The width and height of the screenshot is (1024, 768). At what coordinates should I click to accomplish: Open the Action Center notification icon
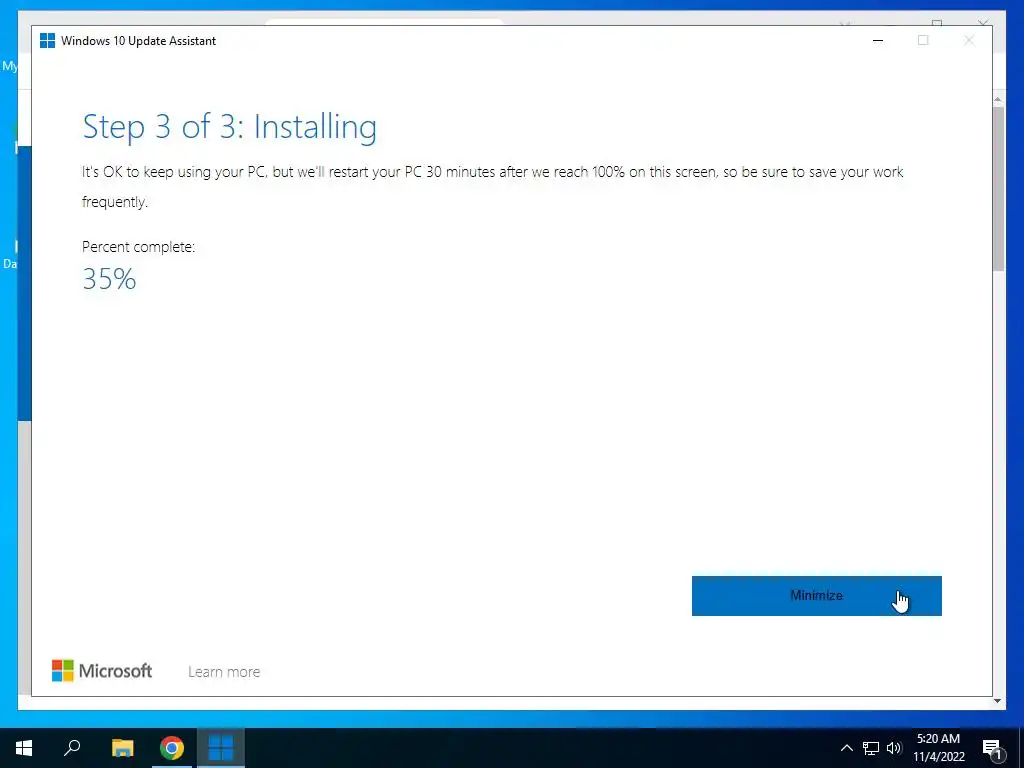pyautogui.click(x=992, y=748)
